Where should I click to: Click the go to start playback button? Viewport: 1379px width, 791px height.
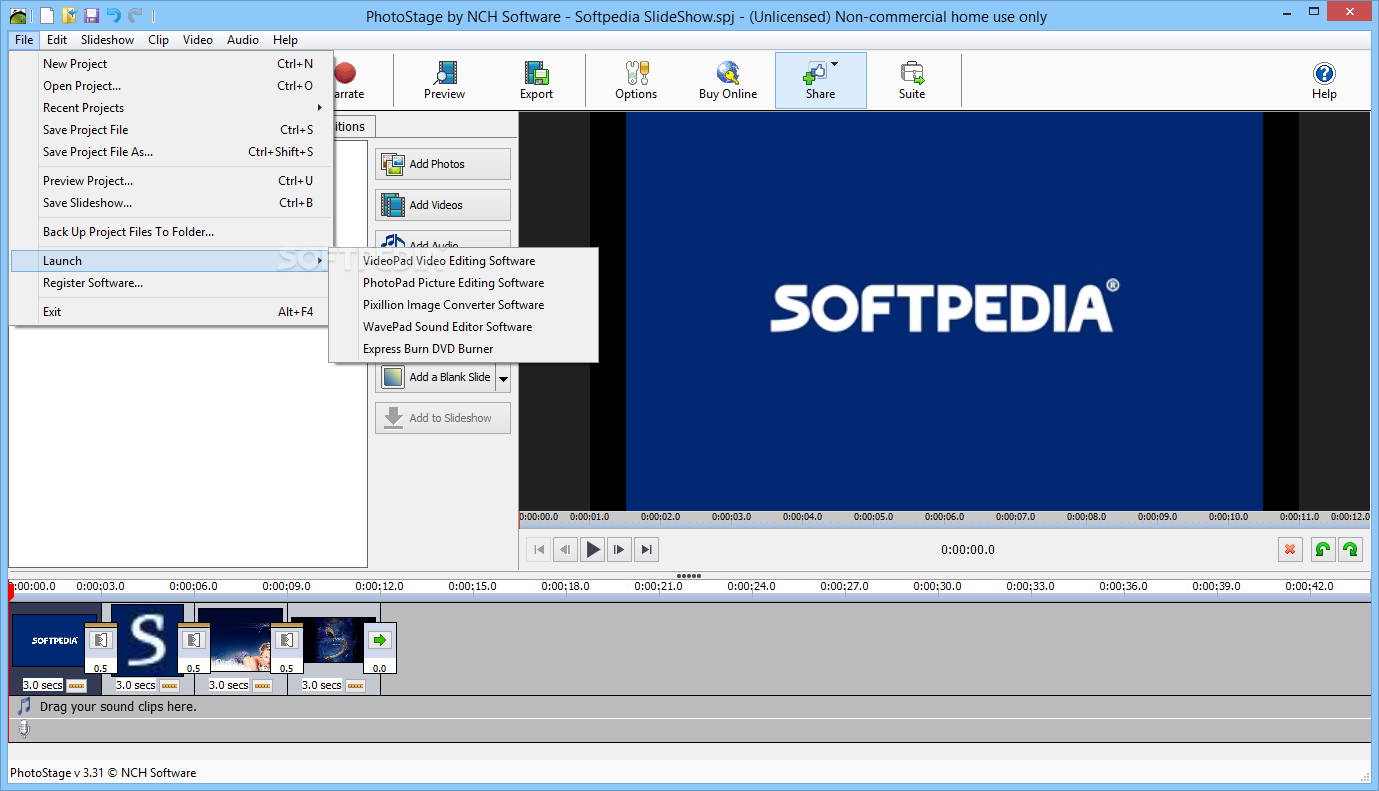(x=538, y=549)
